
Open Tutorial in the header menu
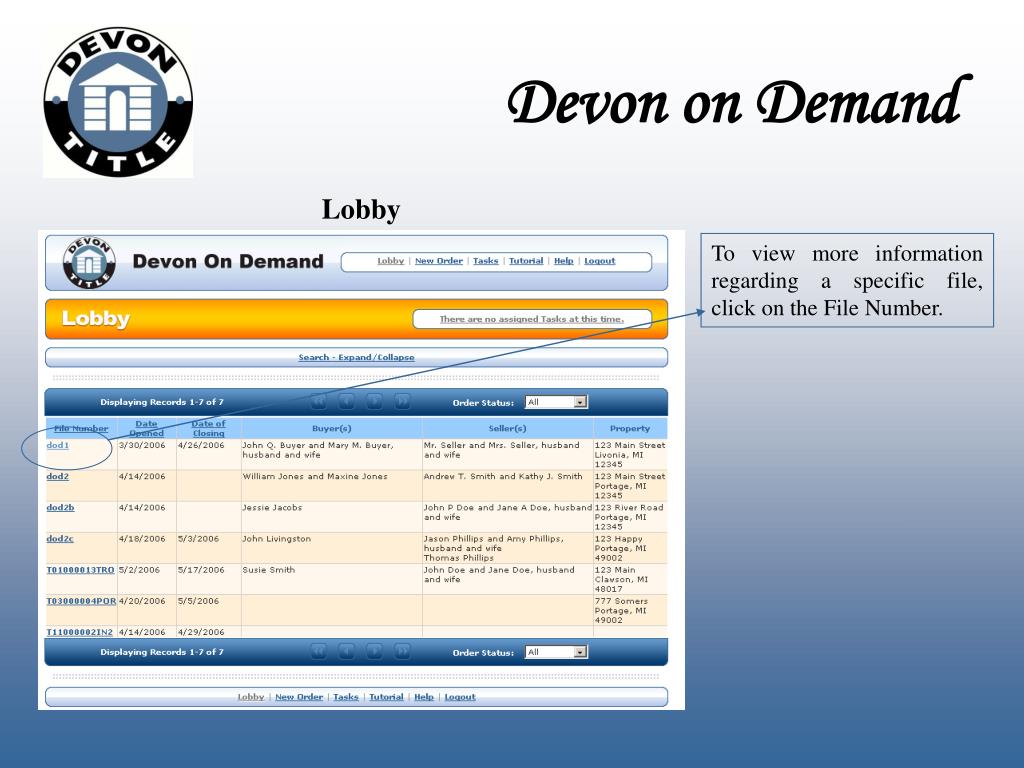(526, 261)
